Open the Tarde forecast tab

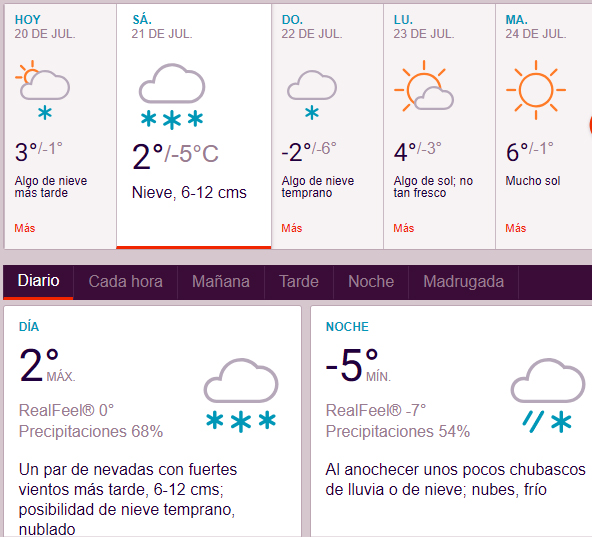[299, 282]
